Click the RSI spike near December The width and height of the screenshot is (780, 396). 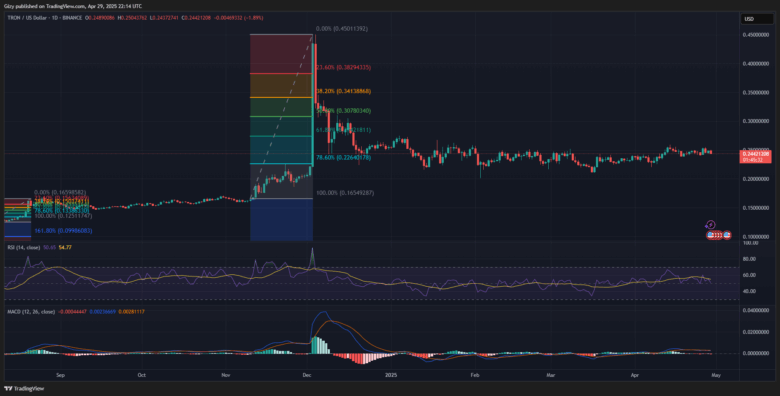312,257
